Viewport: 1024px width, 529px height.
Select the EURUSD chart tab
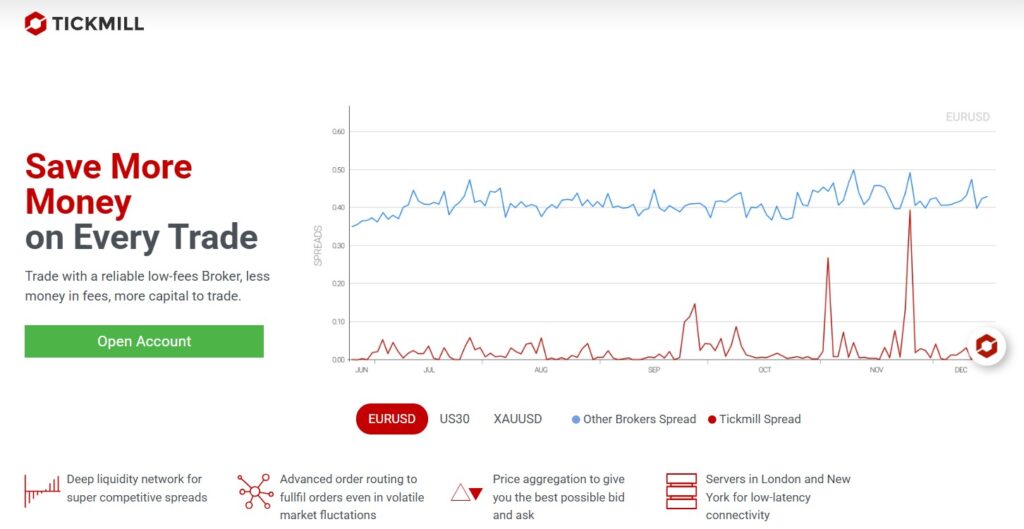pos(392,419)
